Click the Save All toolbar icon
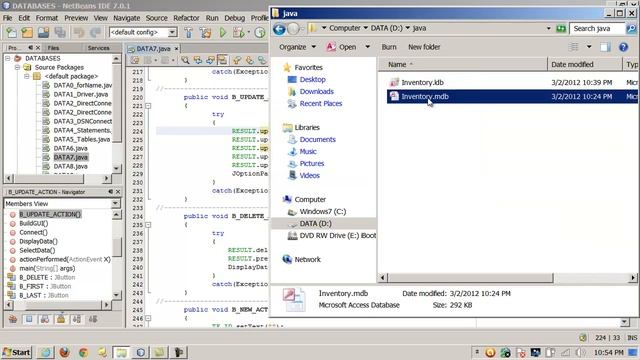640x360 pixels. 60,32
